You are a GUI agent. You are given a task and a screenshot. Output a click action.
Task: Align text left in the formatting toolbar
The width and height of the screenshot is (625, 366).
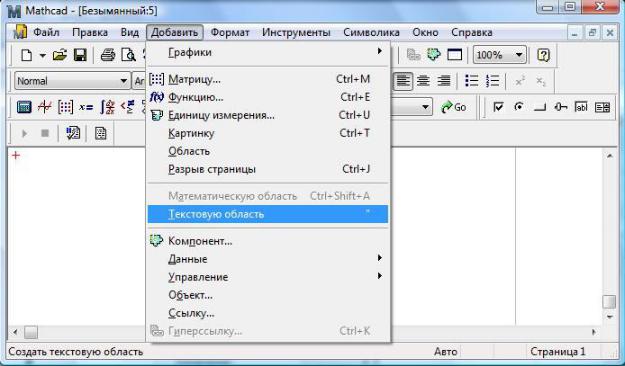403,81
